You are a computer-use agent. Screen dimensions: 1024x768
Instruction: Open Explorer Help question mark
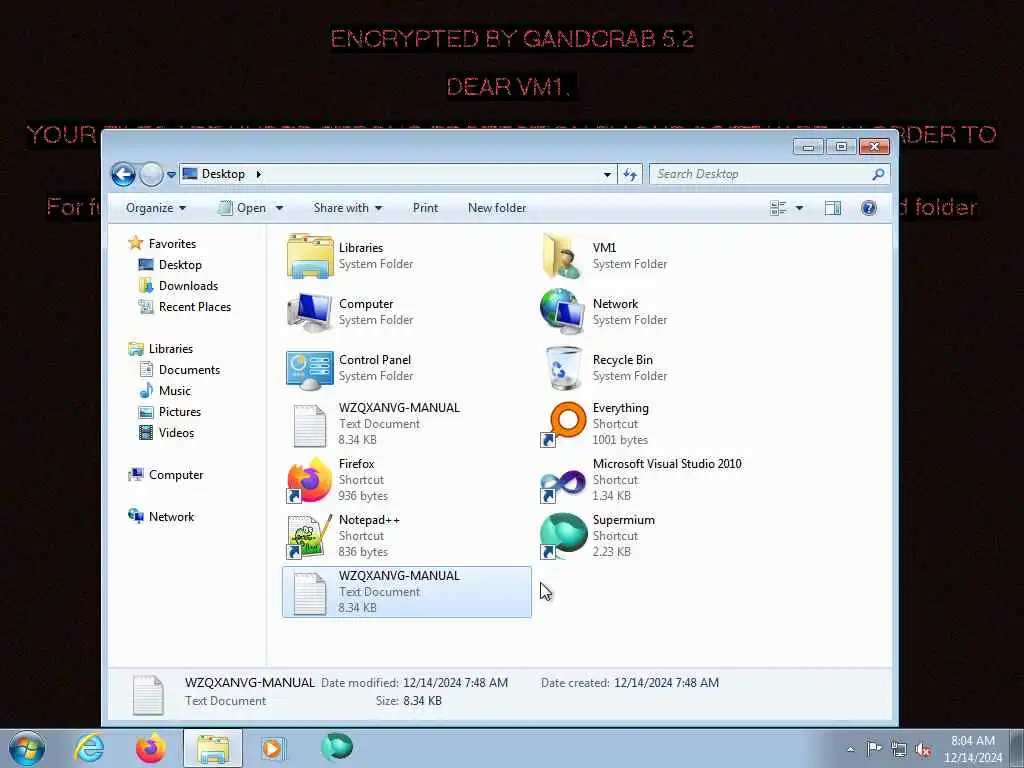(869, 208)
